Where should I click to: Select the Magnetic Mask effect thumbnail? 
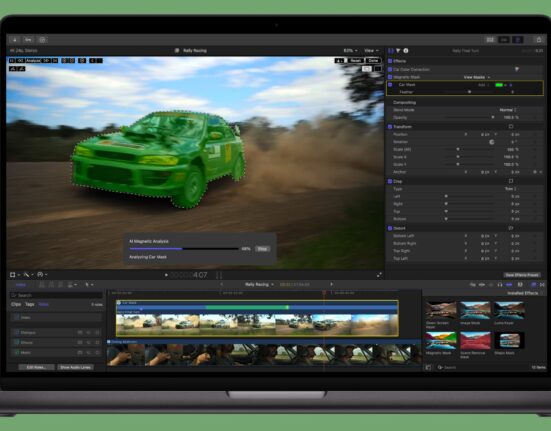tap(441, 340)
